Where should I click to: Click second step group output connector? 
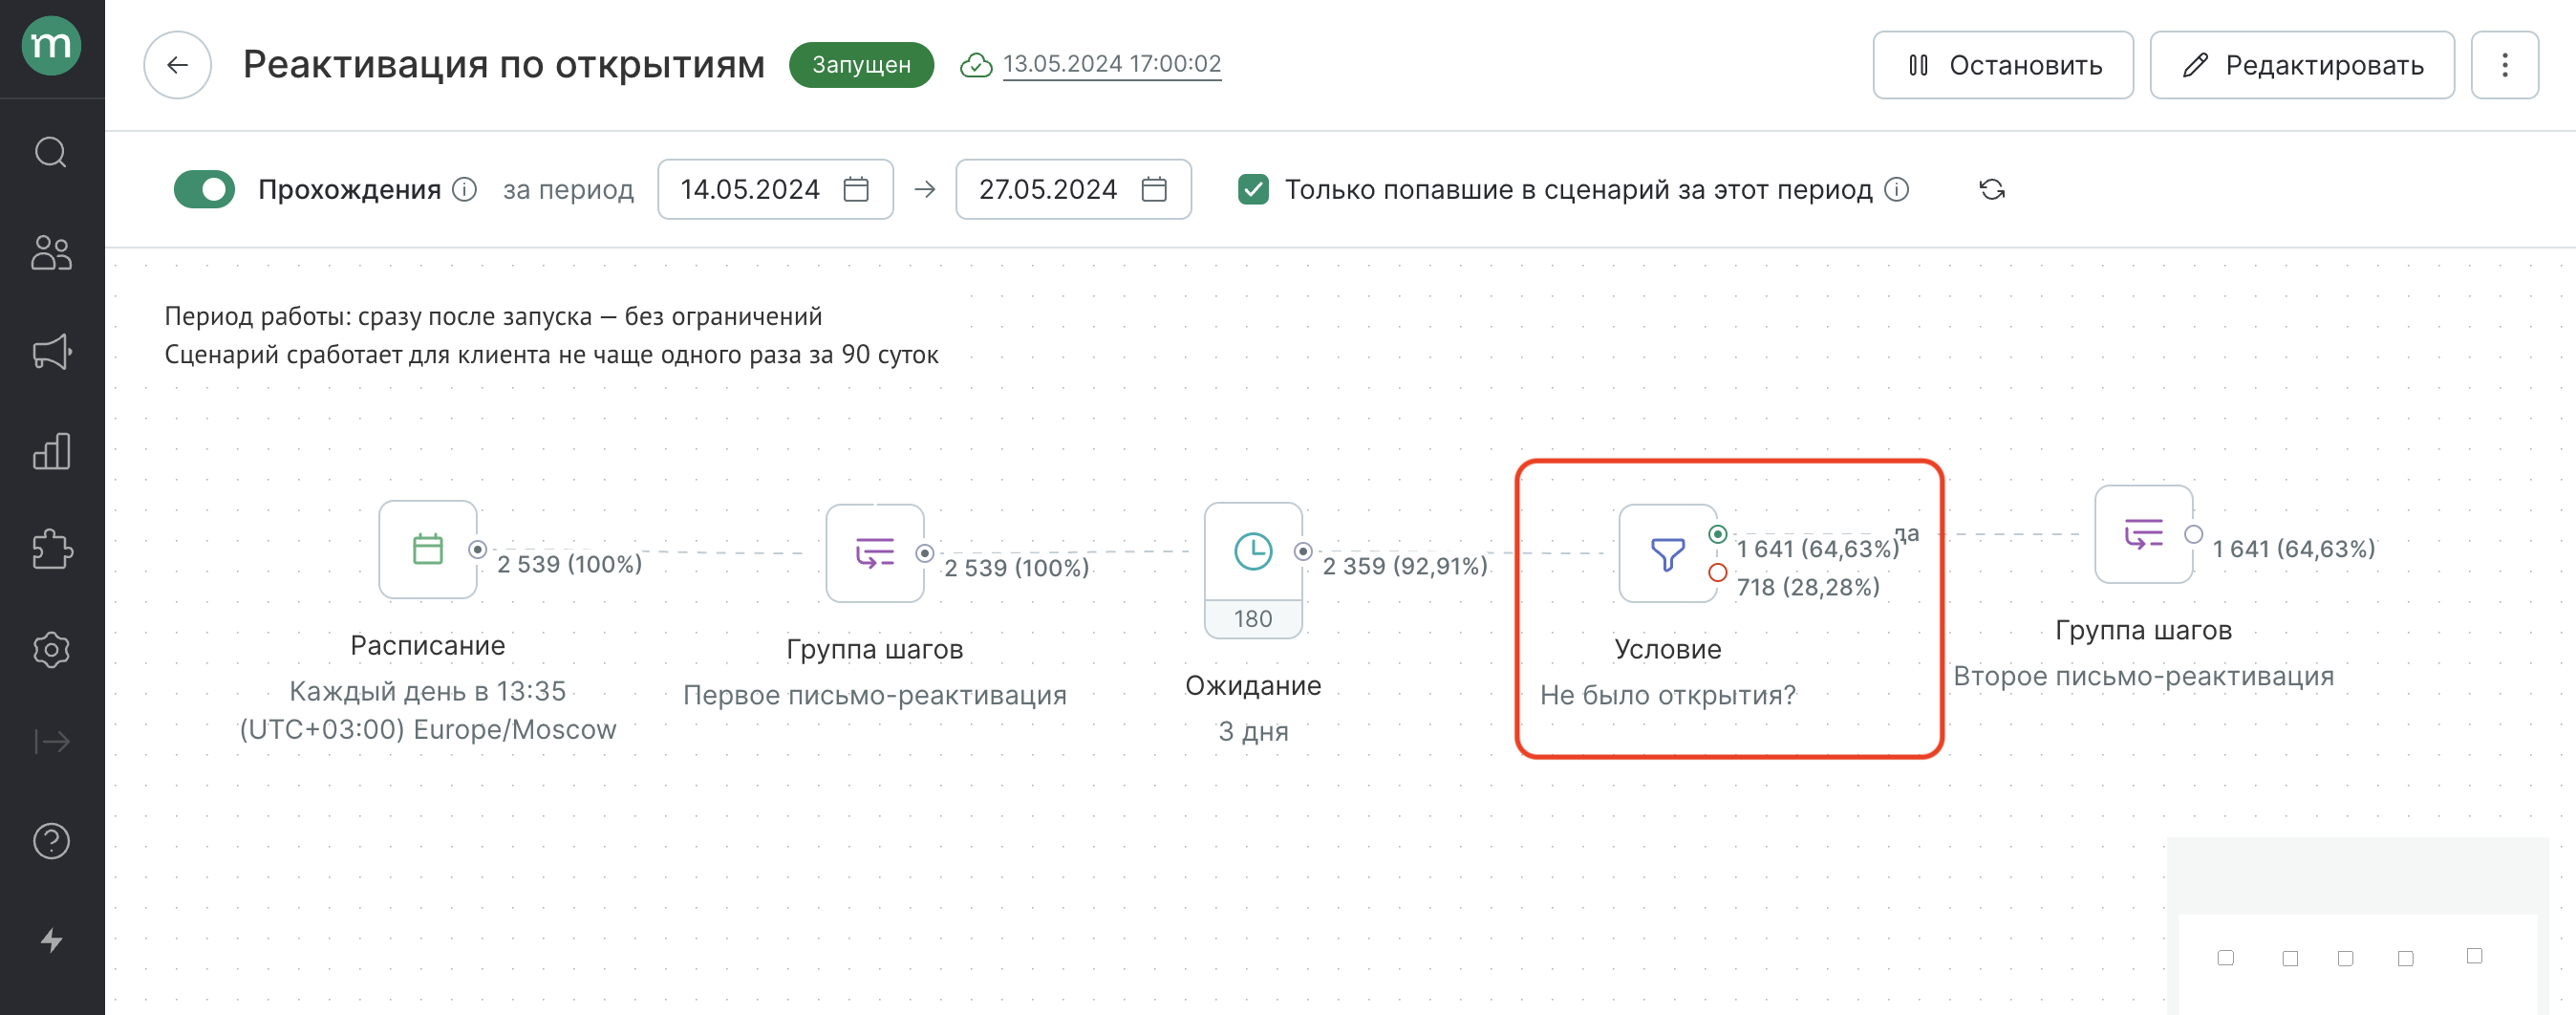click(2193, 534)
